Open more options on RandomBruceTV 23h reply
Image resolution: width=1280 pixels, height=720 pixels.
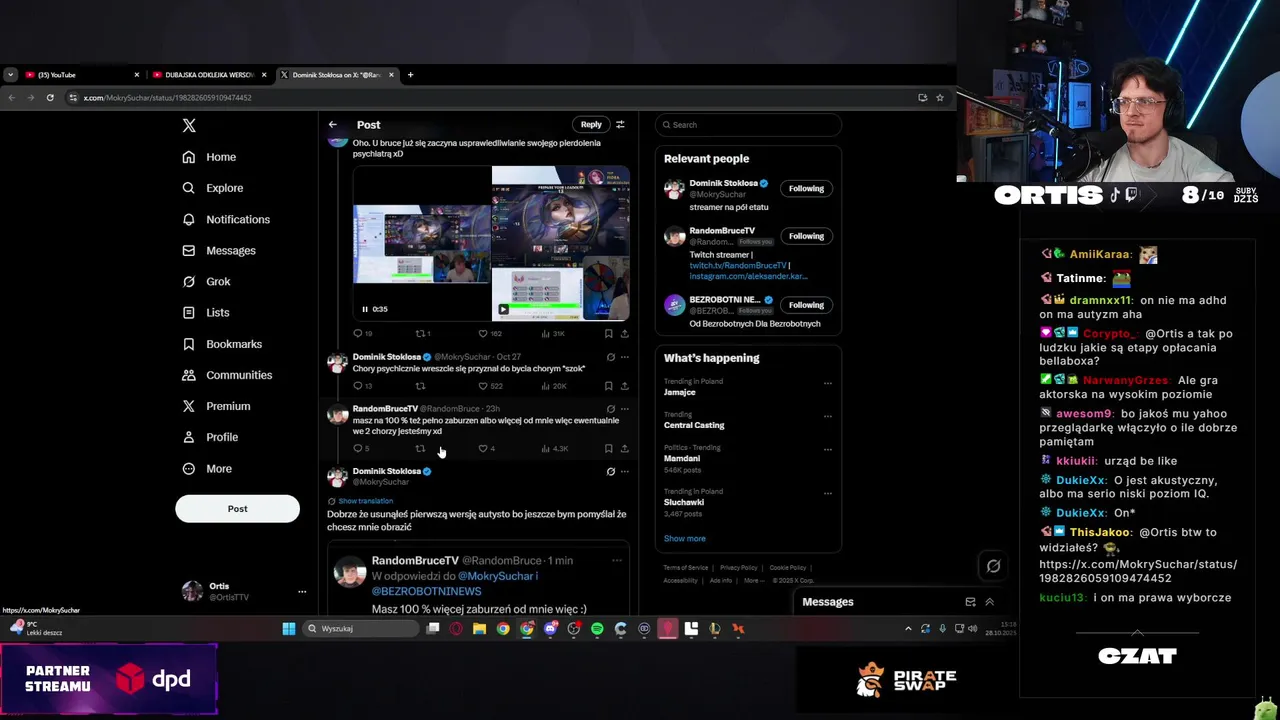point(625,409)
